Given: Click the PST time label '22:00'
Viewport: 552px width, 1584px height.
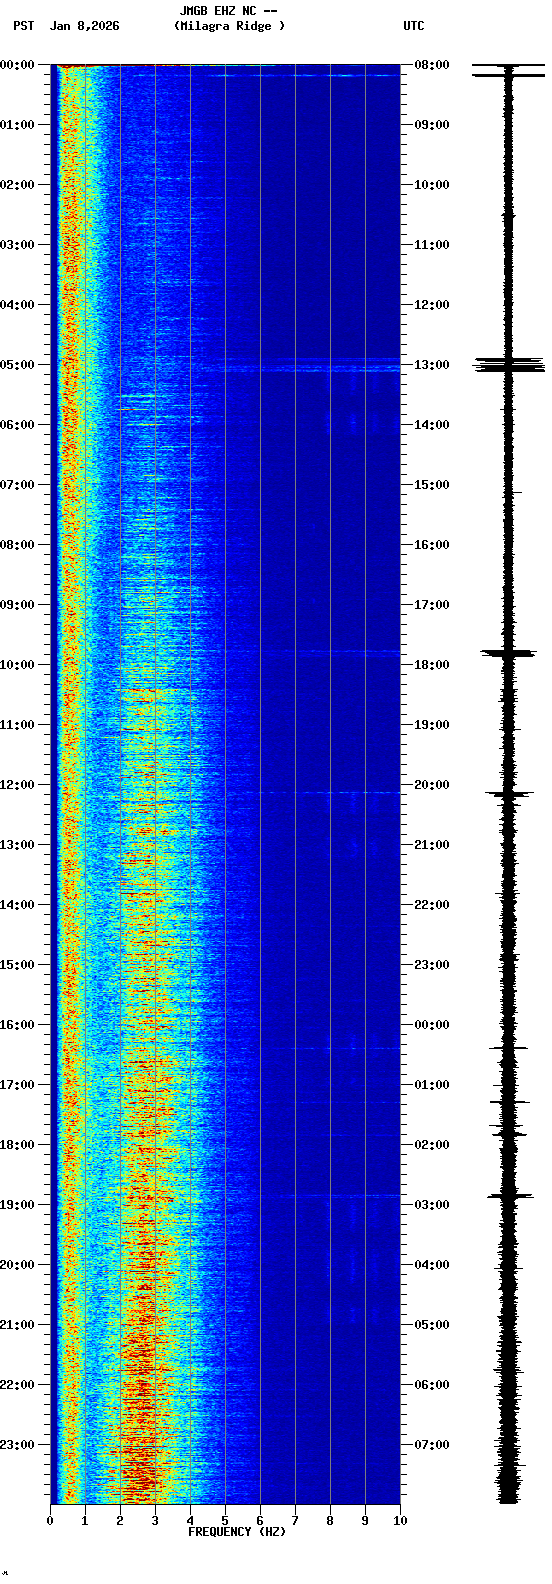Looking at the screenshot, I should (x=16, y=1385).
